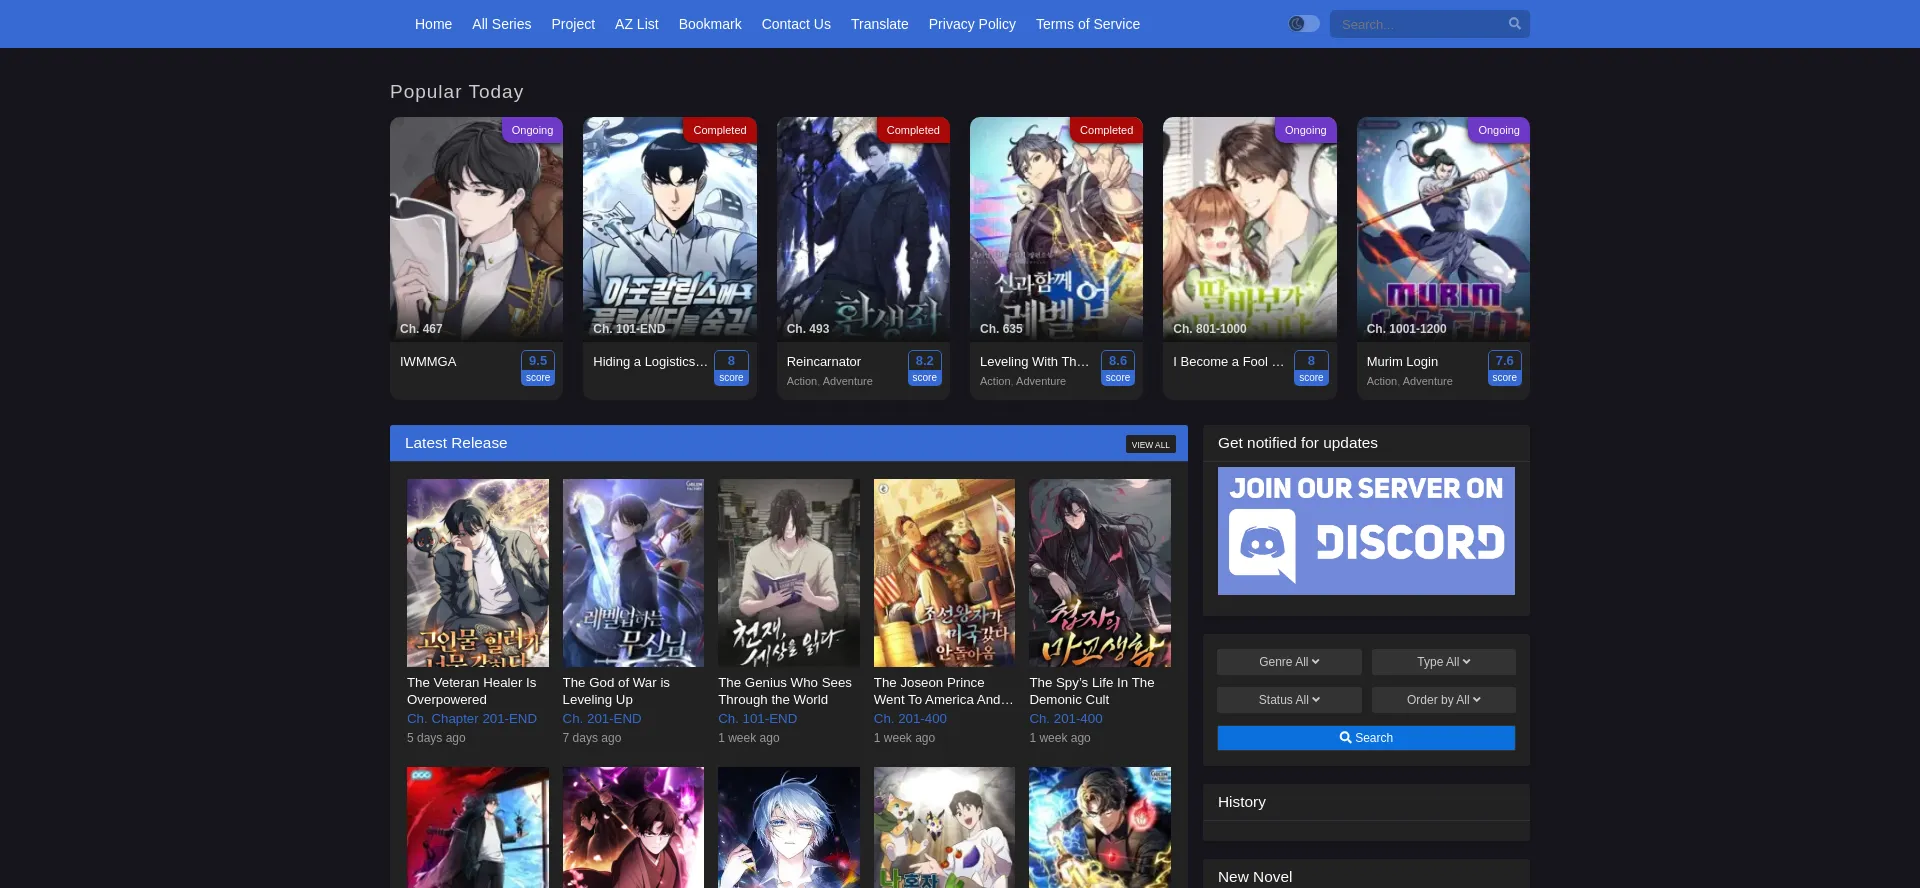Expand the Genre All dropdown
Image resolution: width=1920 pixels, height=888 pixels.
(1288, 662)
